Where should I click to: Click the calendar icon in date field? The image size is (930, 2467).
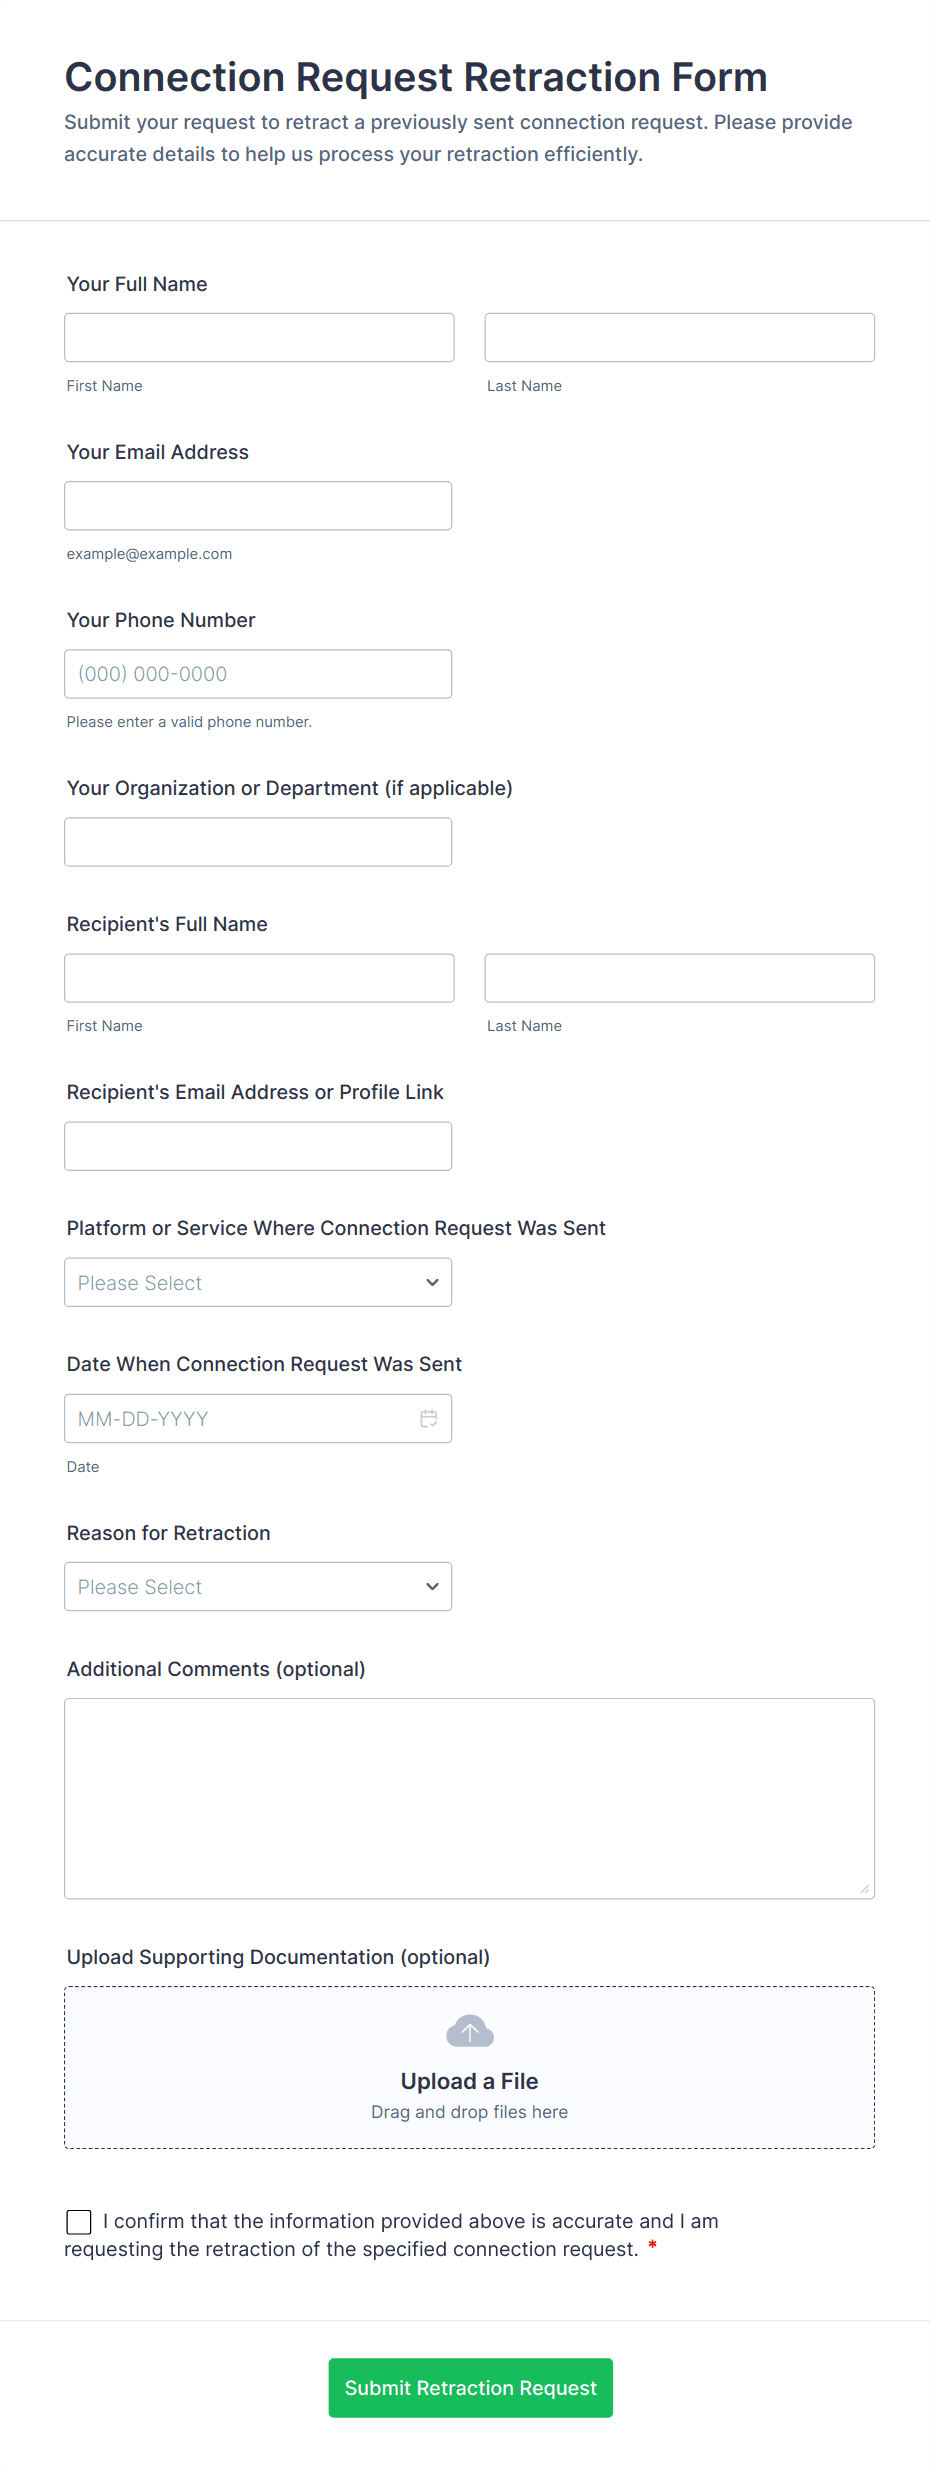point(429,1418)
